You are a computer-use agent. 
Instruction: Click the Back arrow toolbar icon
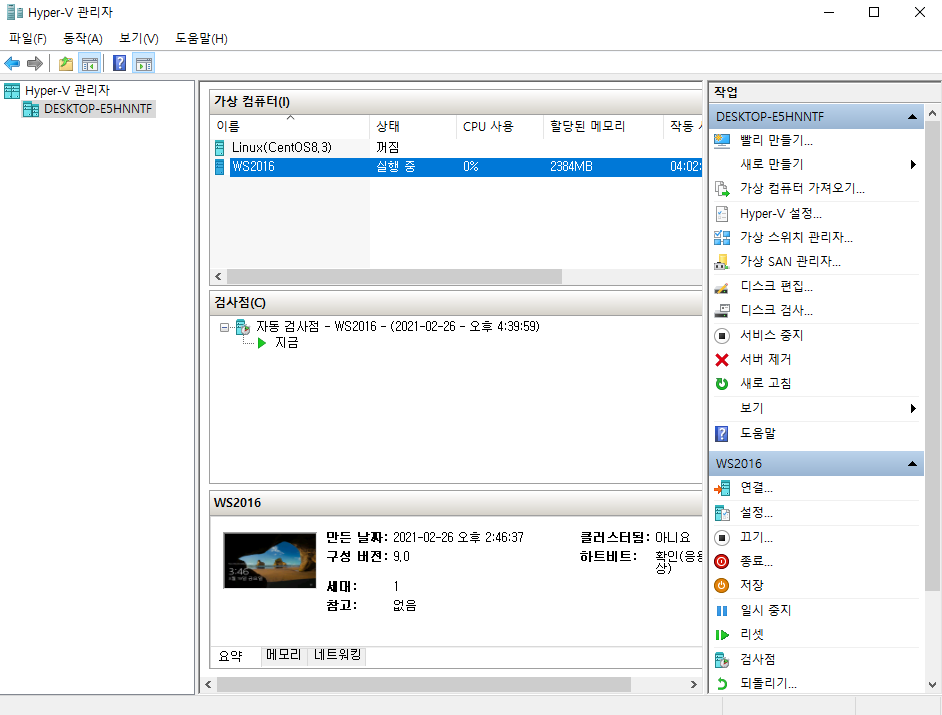pyautogui.click(x=12, y=63)
